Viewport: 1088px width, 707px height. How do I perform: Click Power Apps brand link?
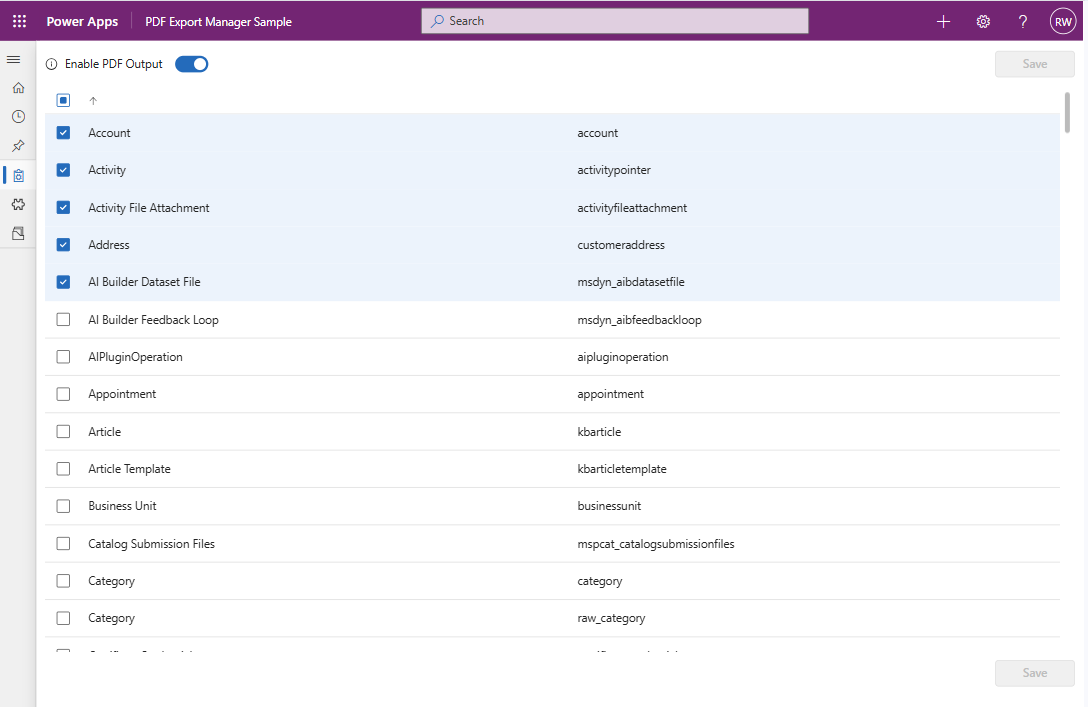[82, 22]
